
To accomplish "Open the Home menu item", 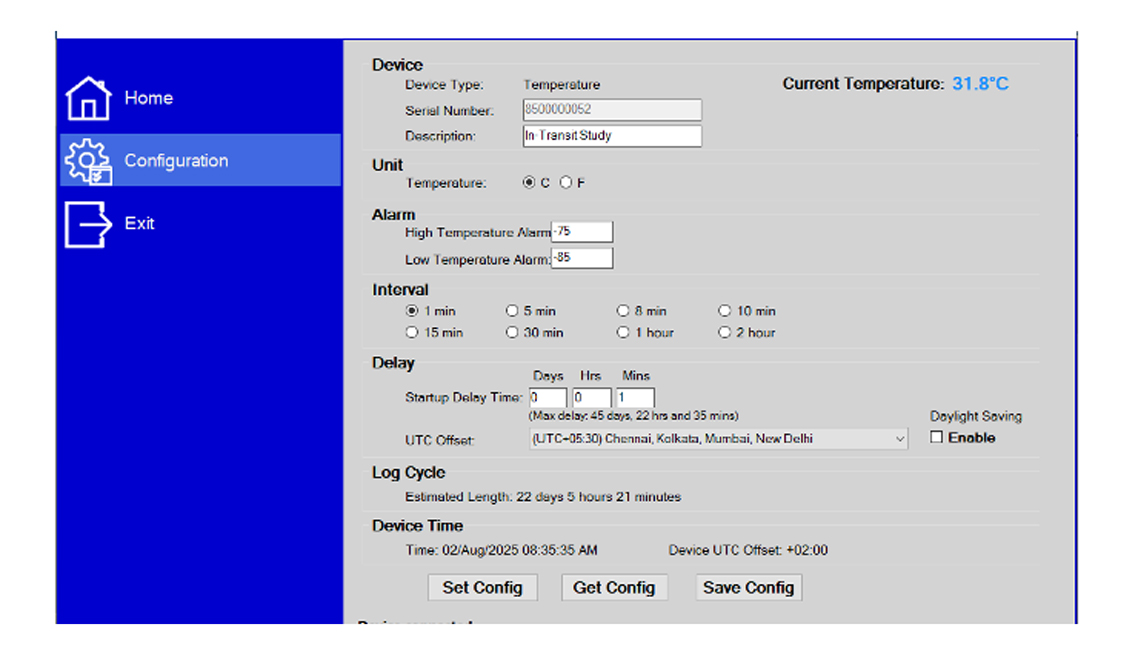I will coord(148,98).
